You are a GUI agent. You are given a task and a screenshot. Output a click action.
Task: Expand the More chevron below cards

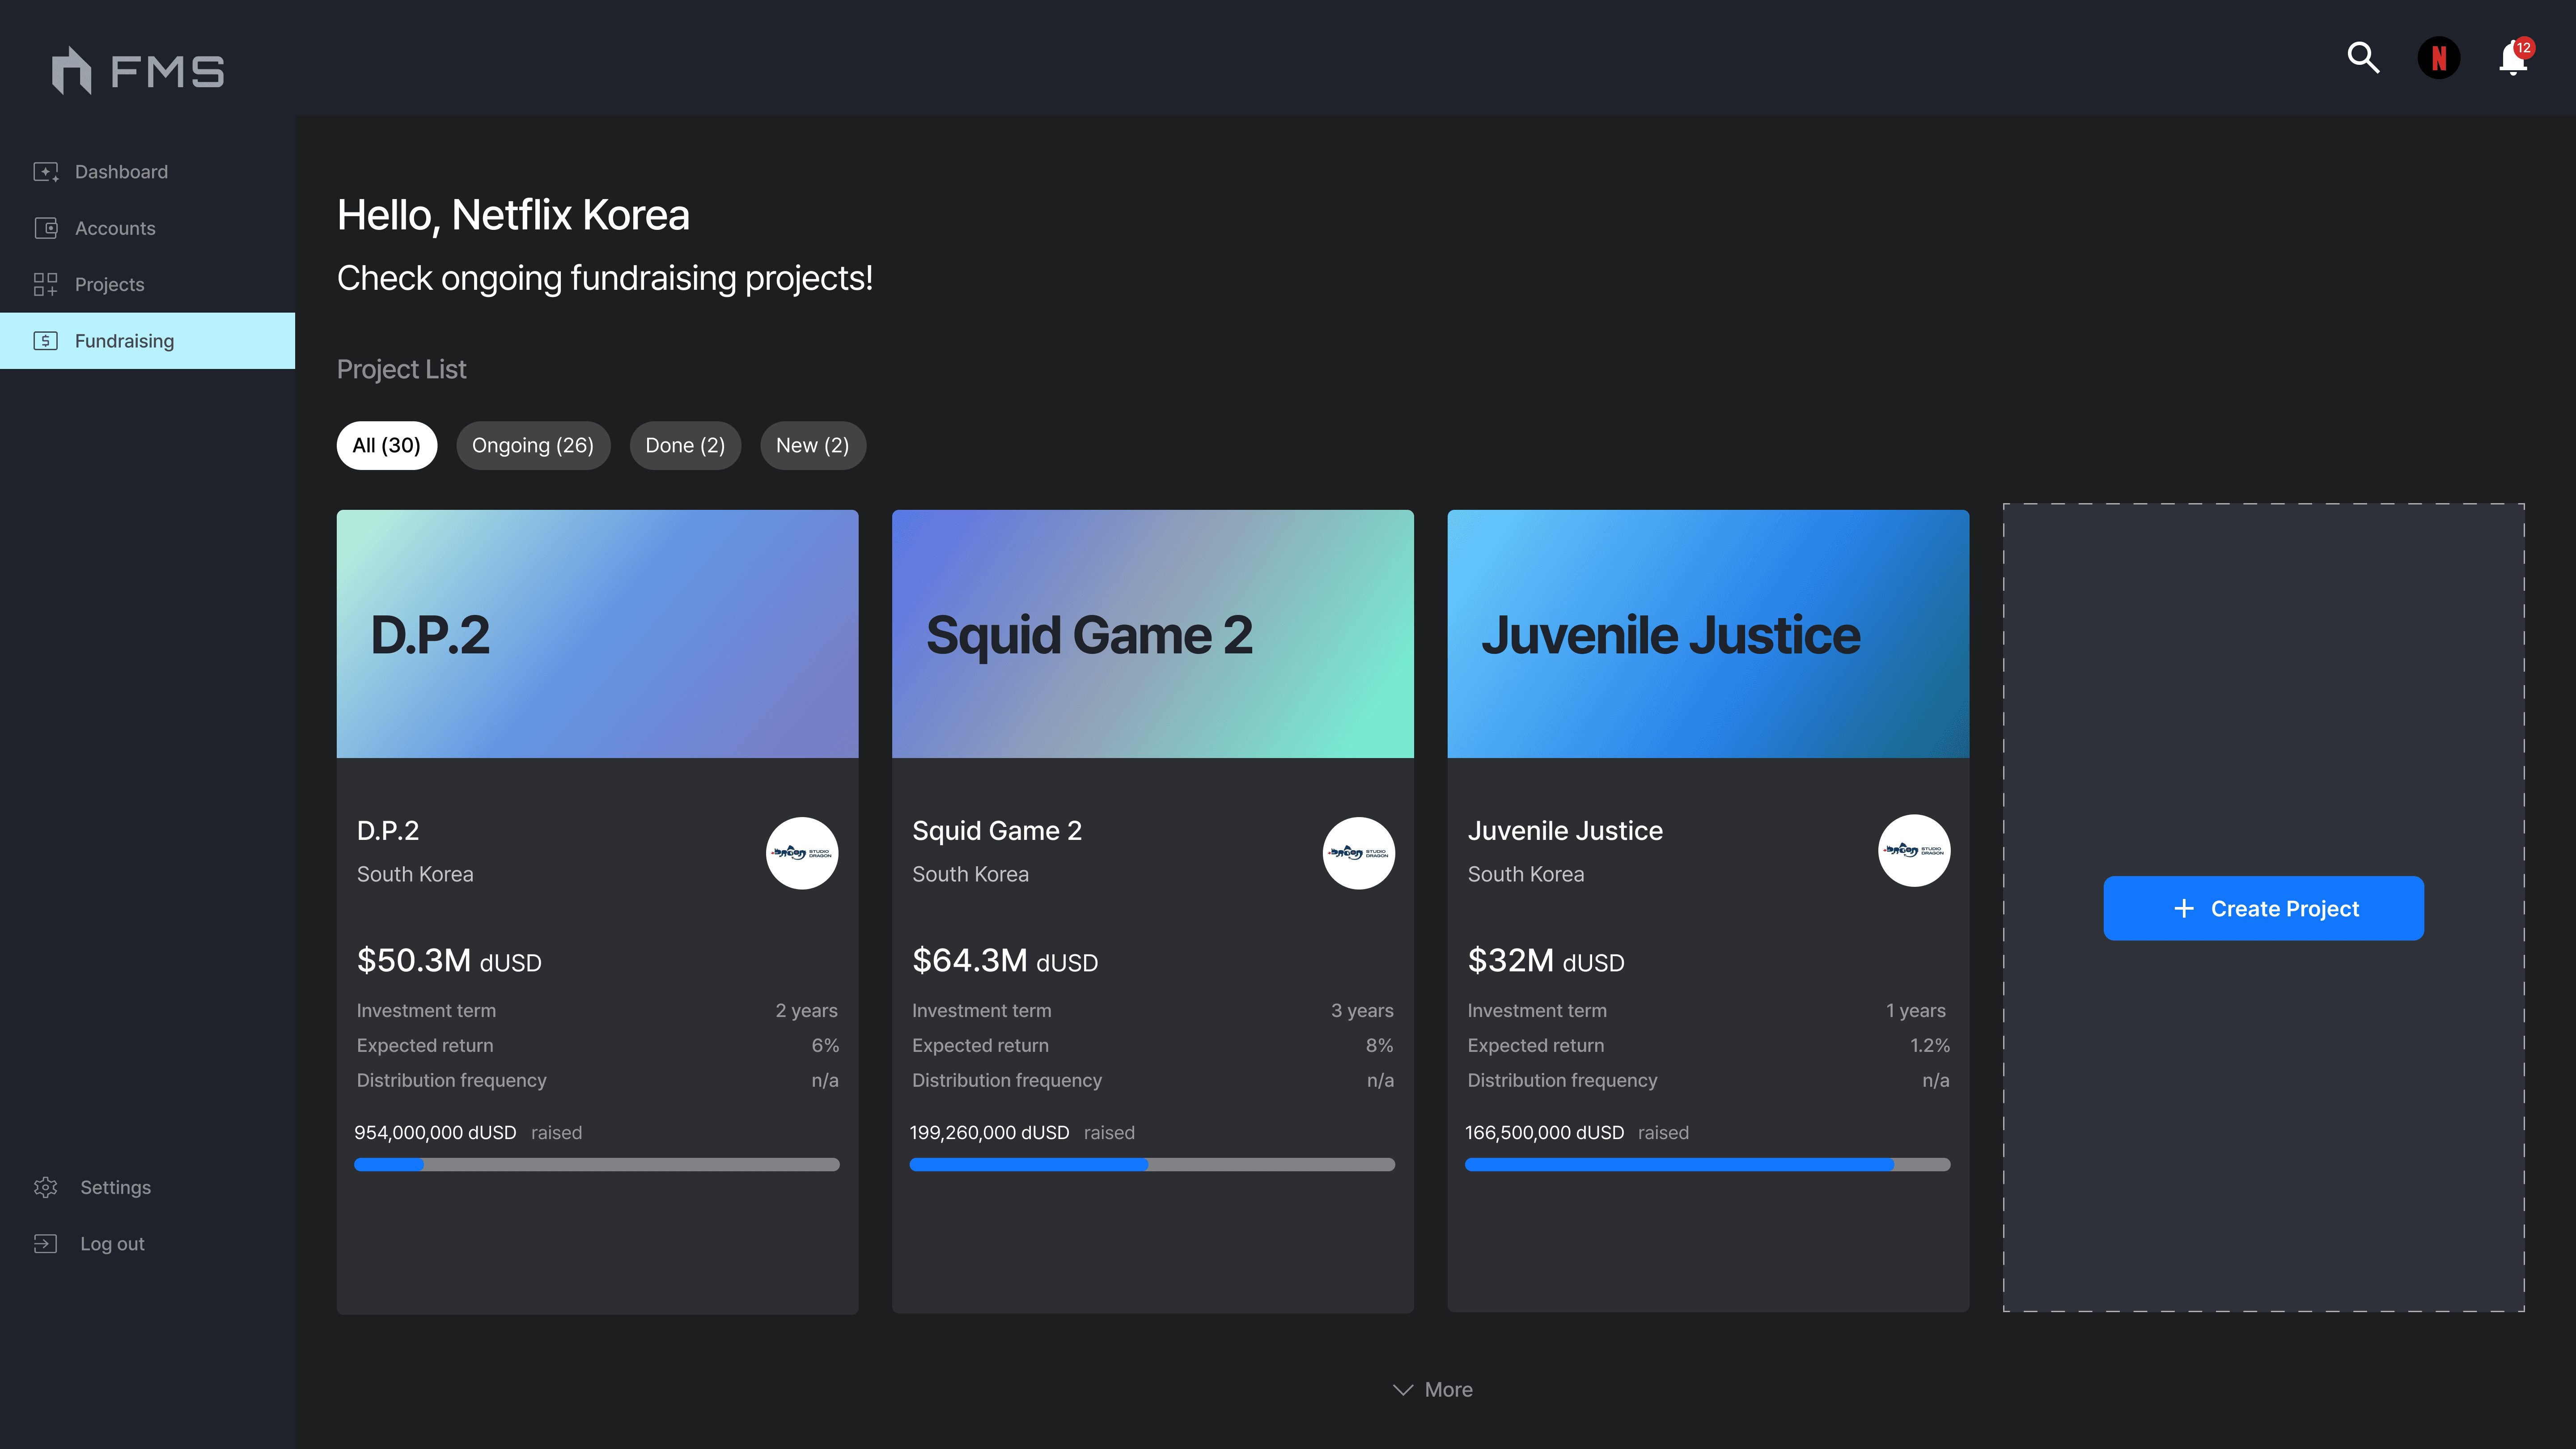click(x=1403, y=1390)
